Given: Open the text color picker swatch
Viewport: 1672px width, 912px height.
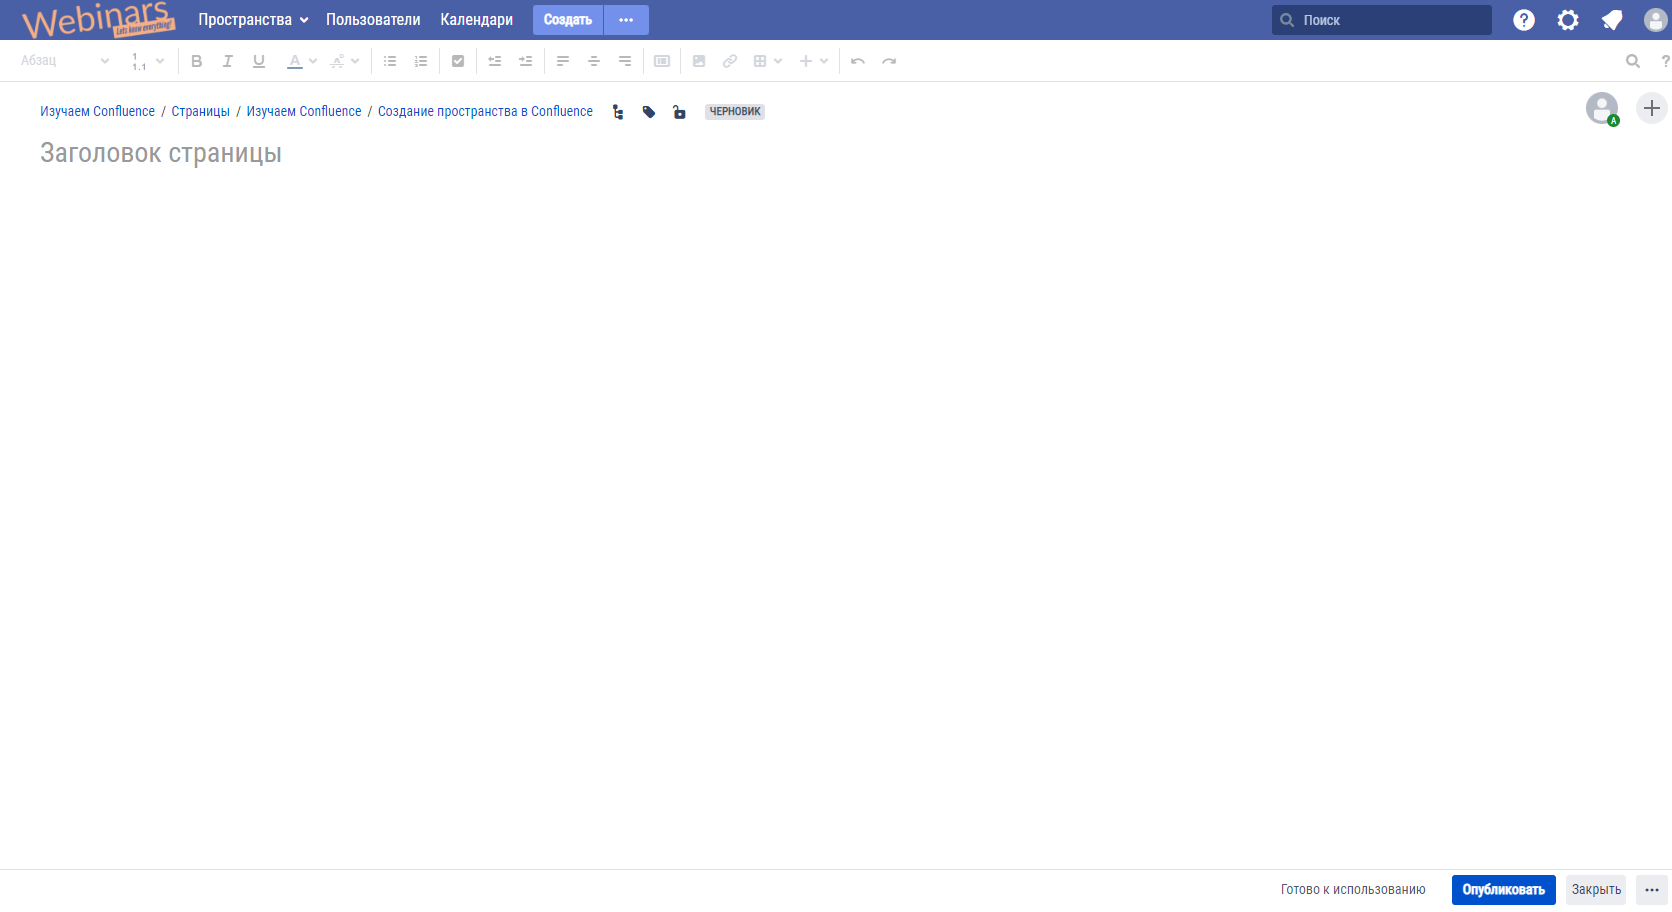Looking at the screenshot, I should pyautogui.click(x=295, y=61).
